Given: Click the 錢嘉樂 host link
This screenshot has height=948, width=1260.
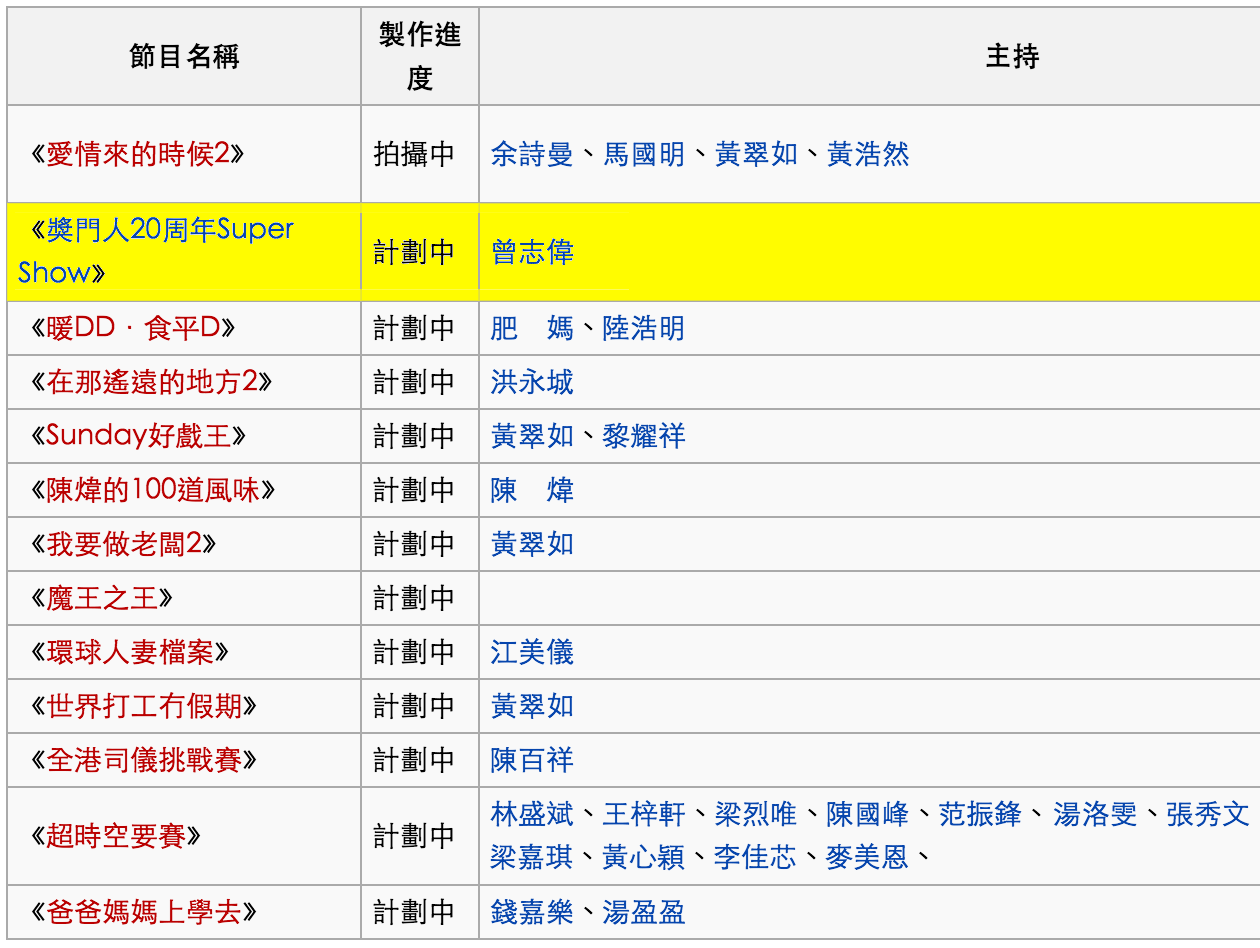Looking at the screenshot, I should (533, 912).
